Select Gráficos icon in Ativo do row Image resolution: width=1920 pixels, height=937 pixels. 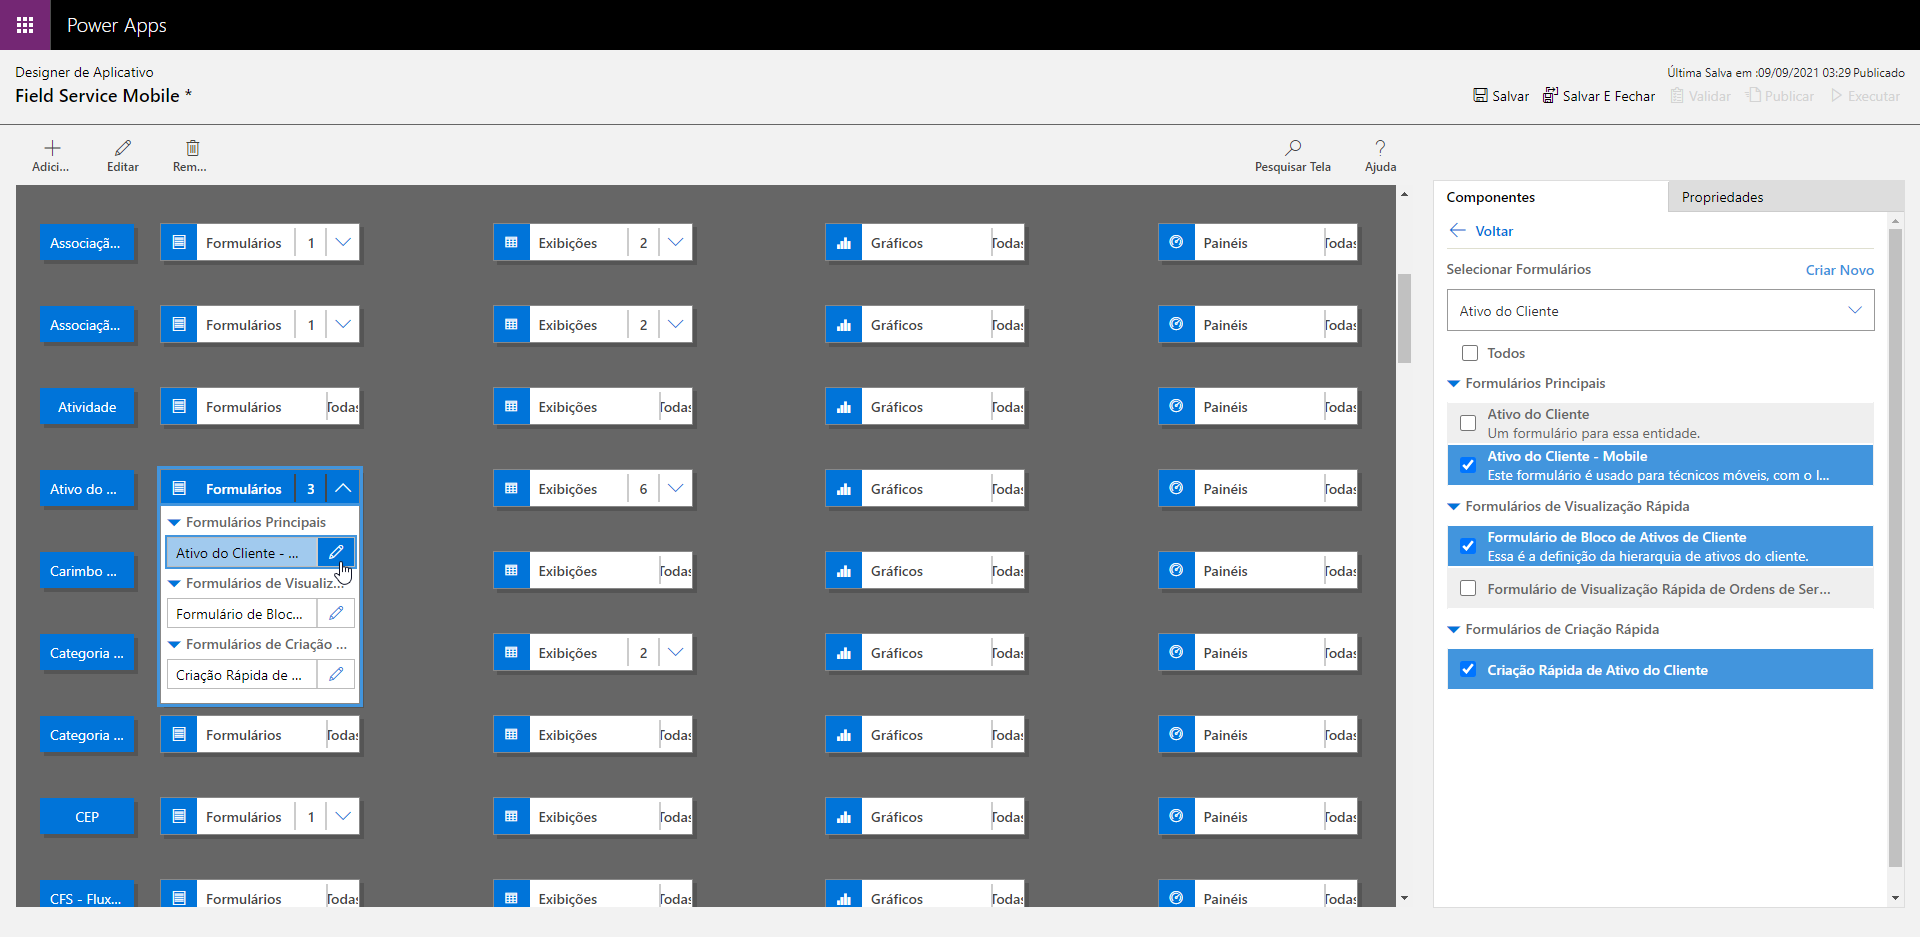(x=844, y=489)
